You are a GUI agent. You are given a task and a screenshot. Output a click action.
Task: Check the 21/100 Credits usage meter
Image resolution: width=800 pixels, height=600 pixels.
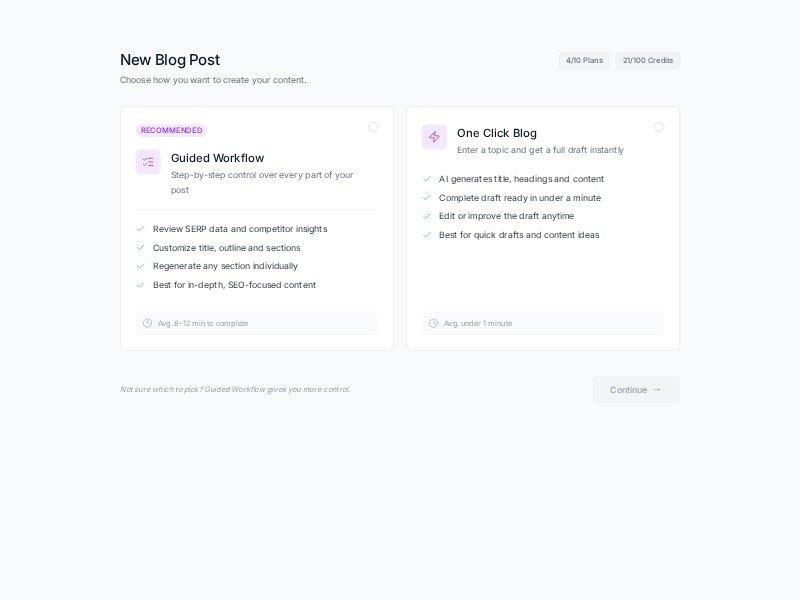coord(647,60)
